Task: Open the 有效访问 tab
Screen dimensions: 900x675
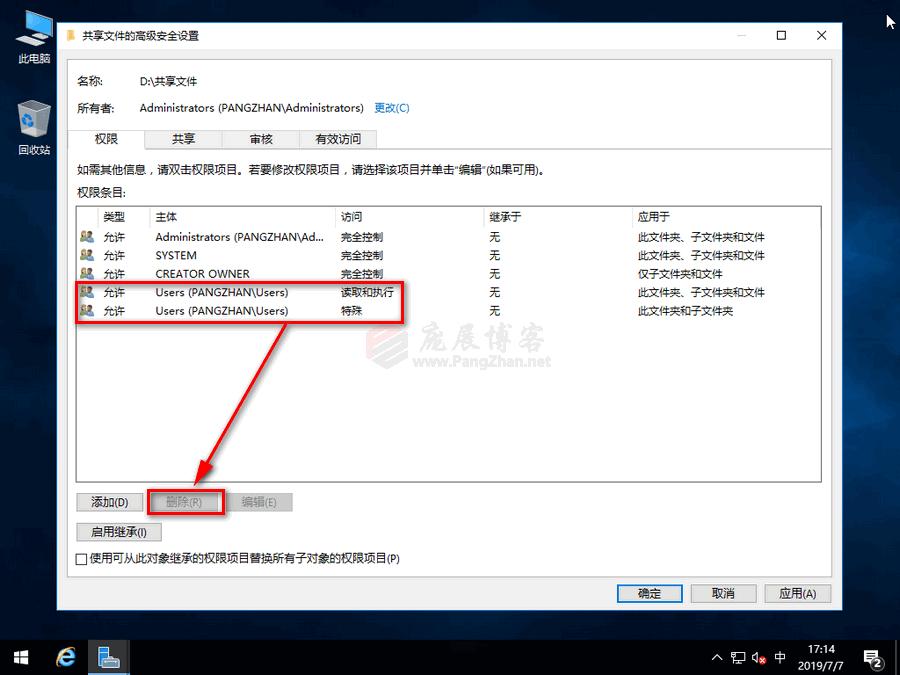Action: (338, 139)
